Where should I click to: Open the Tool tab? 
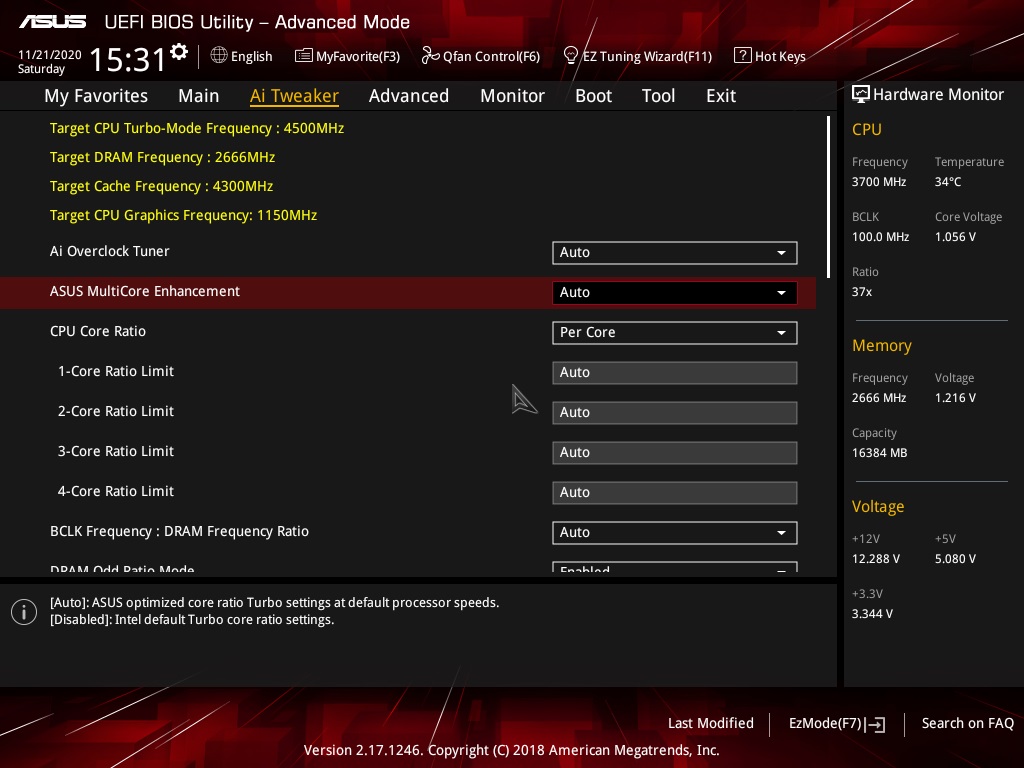658,96
